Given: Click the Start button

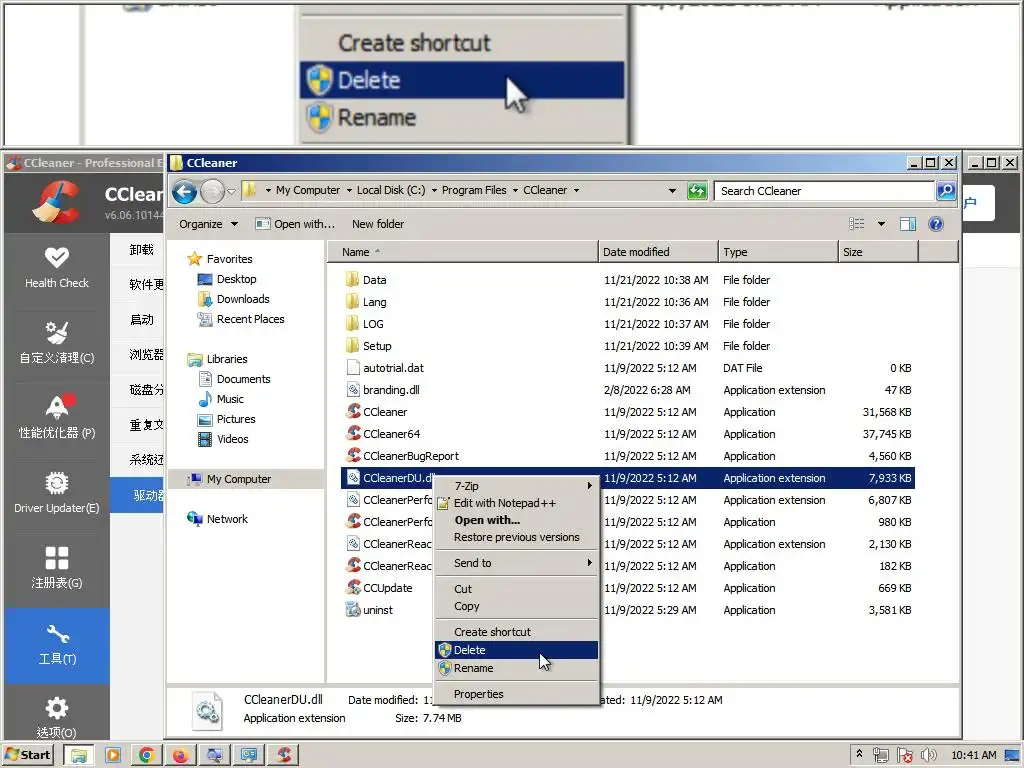Looking at the screenshot, I should (29, 755).
